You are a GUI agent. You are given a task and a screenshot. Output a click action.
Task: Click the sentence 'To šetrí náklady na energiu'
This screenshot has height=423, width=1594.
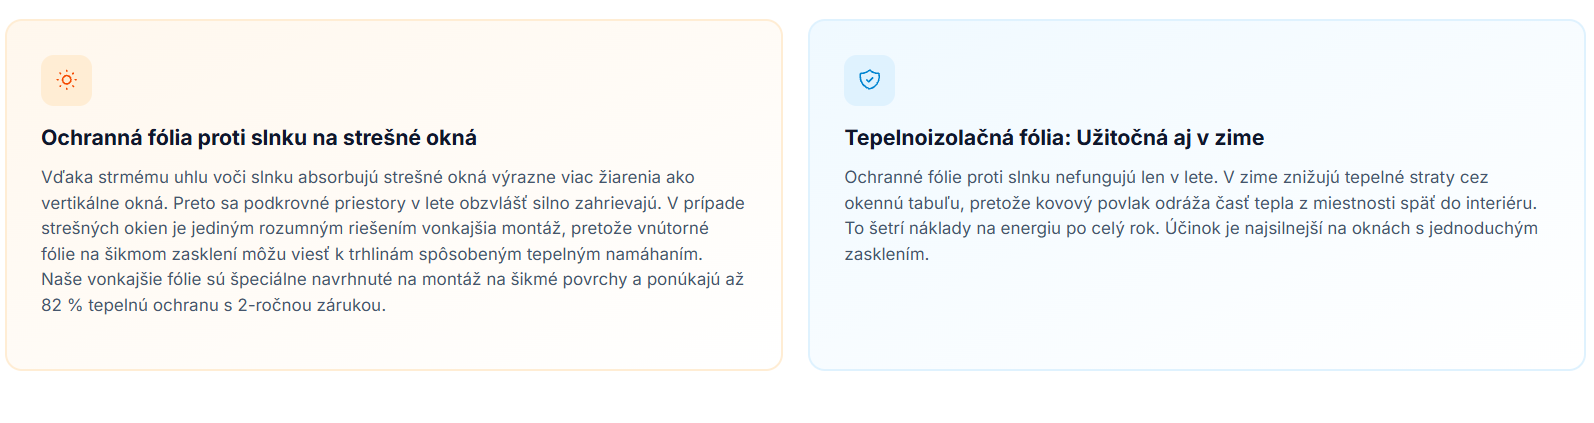click(1000, 229)
